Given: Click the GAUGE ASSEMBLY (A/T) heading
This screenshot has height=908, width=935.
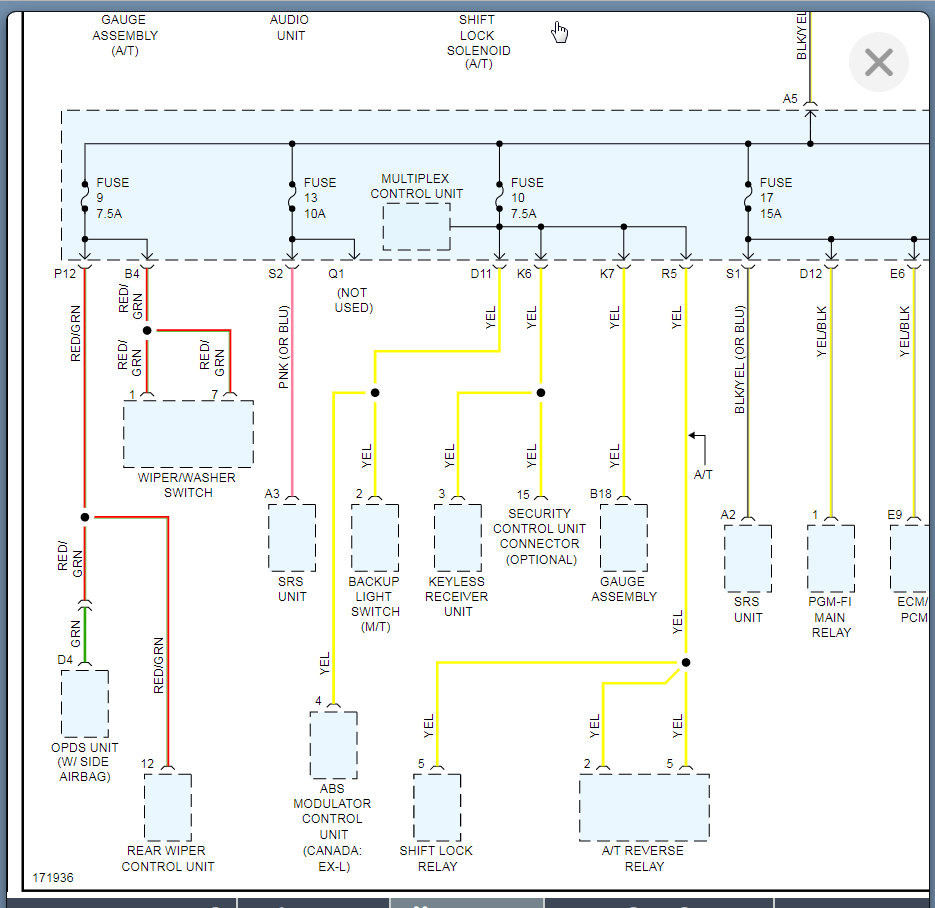Looking at the screenshot, I should [x=125, y=35].
